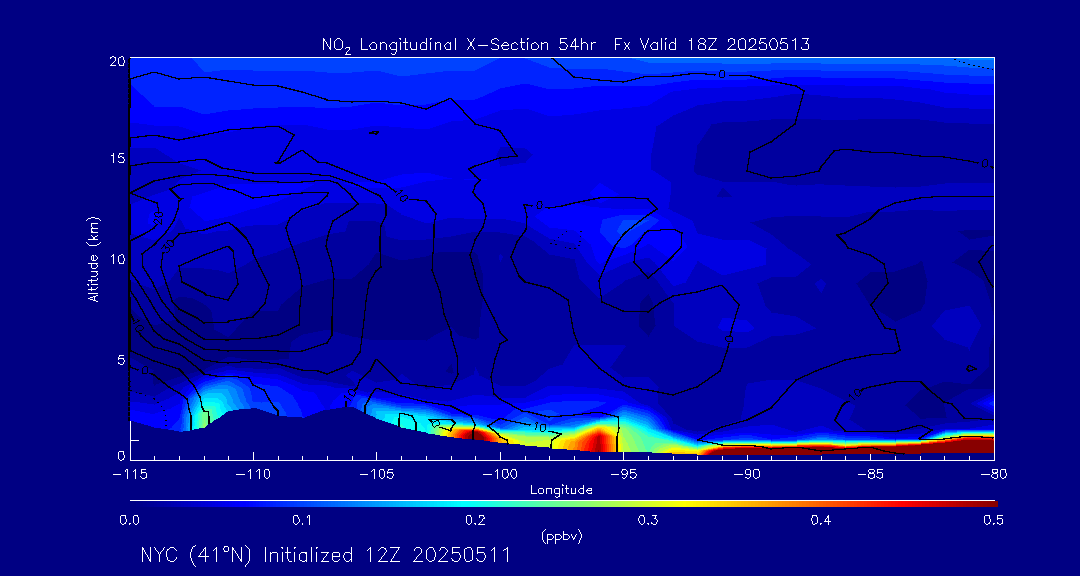Click the 'NYC (41°N) Initialized 12Z 20250511' caption
1080x576 pixels.
[x=326, y=555]
